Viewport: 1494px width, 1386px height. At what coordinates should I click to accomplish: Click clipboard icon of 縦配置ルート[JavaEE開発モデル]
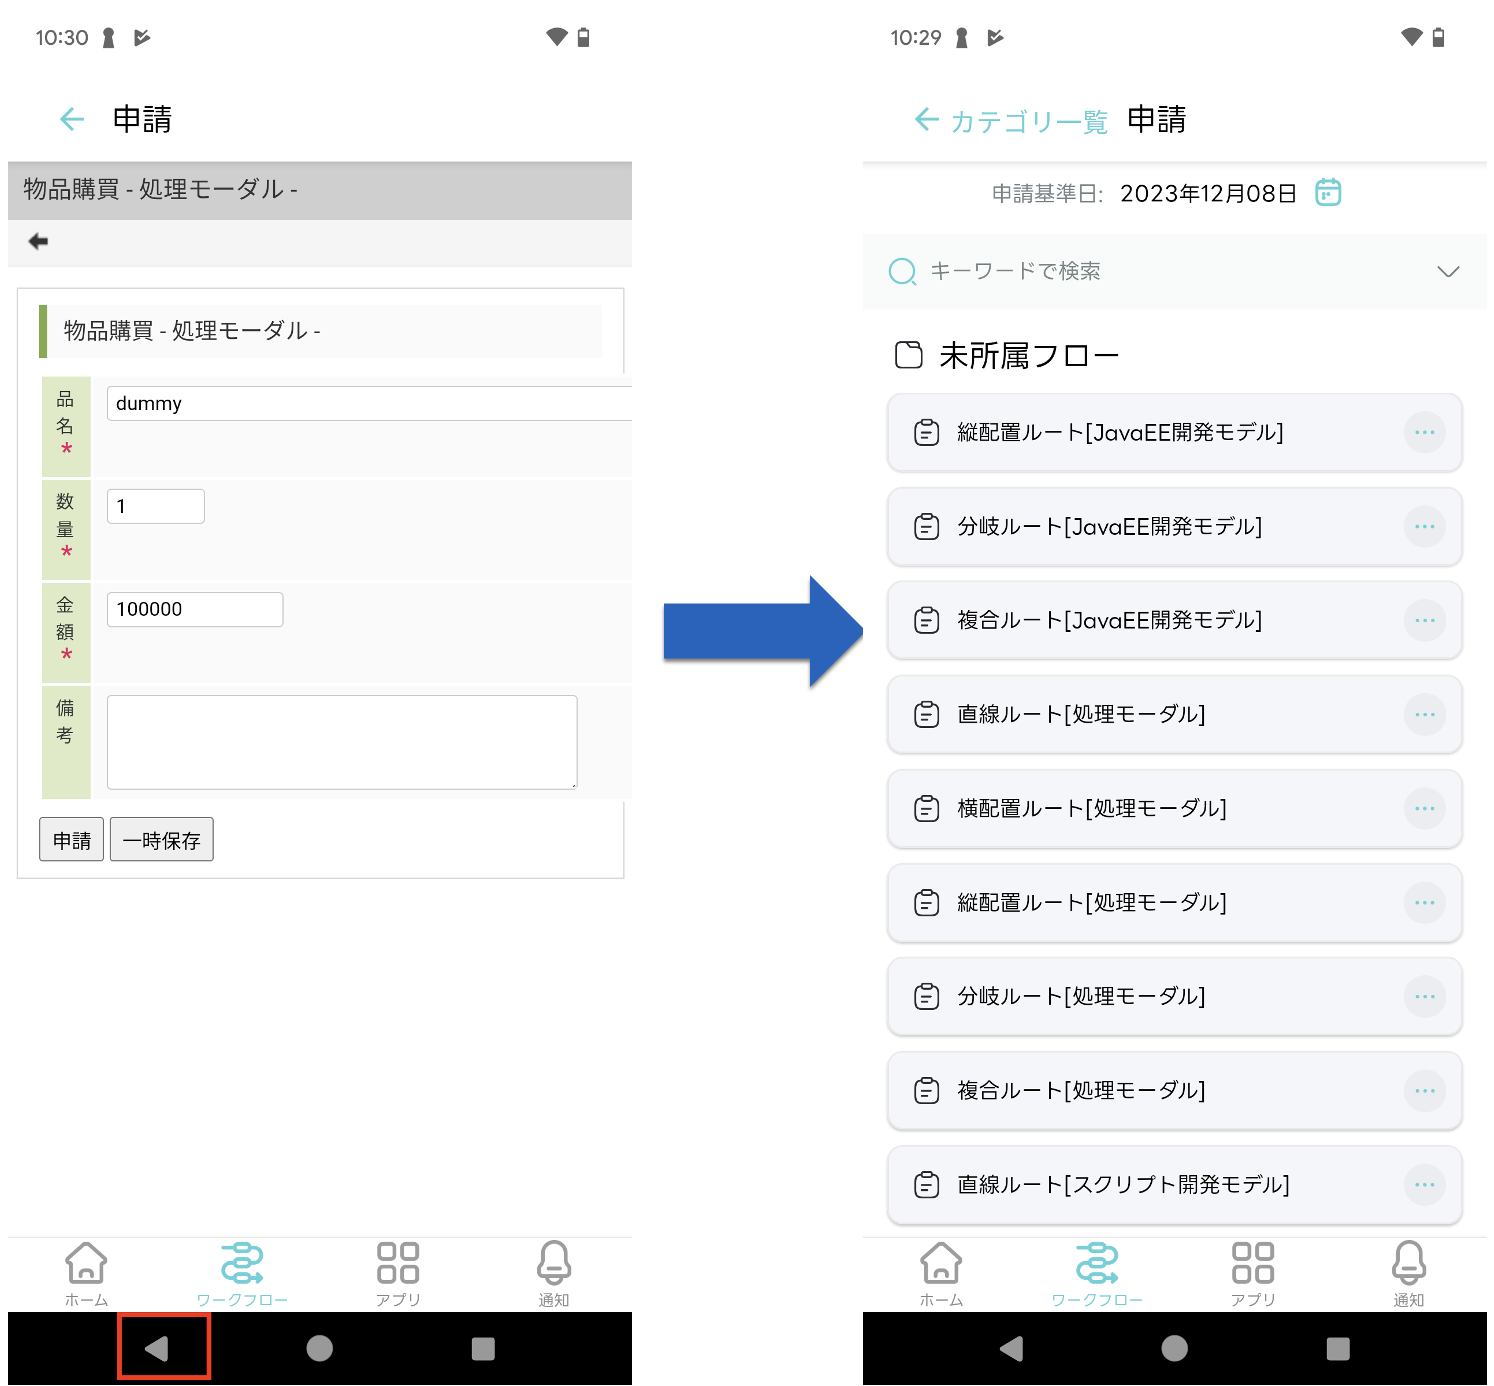[927, 432]
